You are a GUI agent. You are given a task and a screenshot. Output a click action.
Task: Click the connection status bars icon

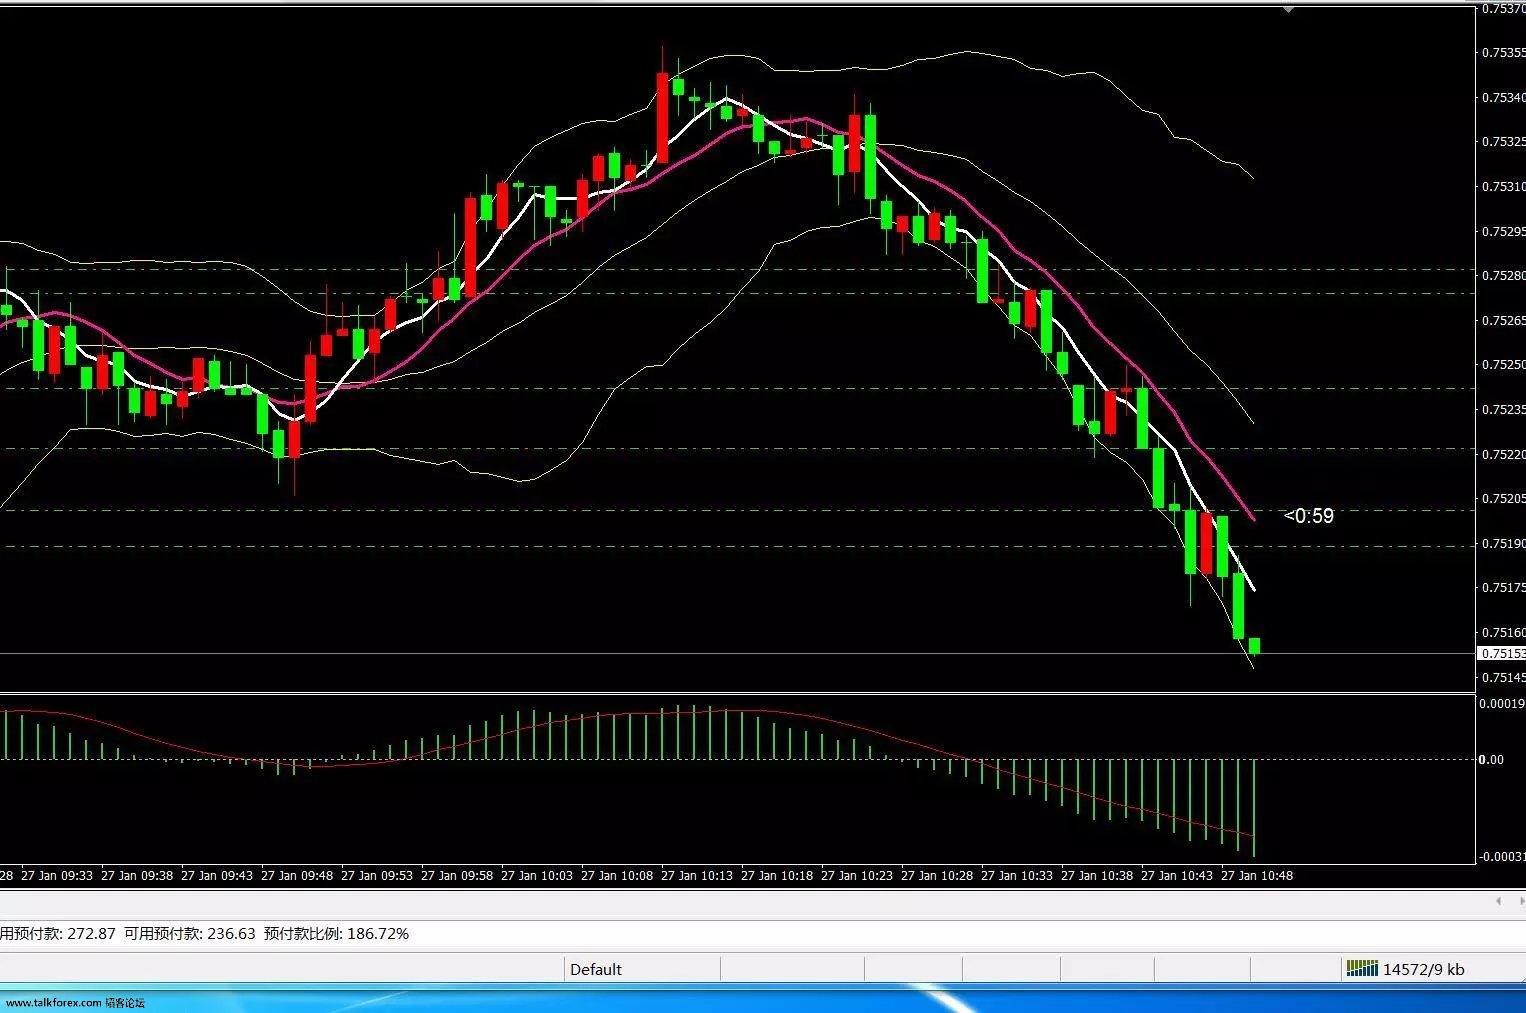pos(1362,968)
